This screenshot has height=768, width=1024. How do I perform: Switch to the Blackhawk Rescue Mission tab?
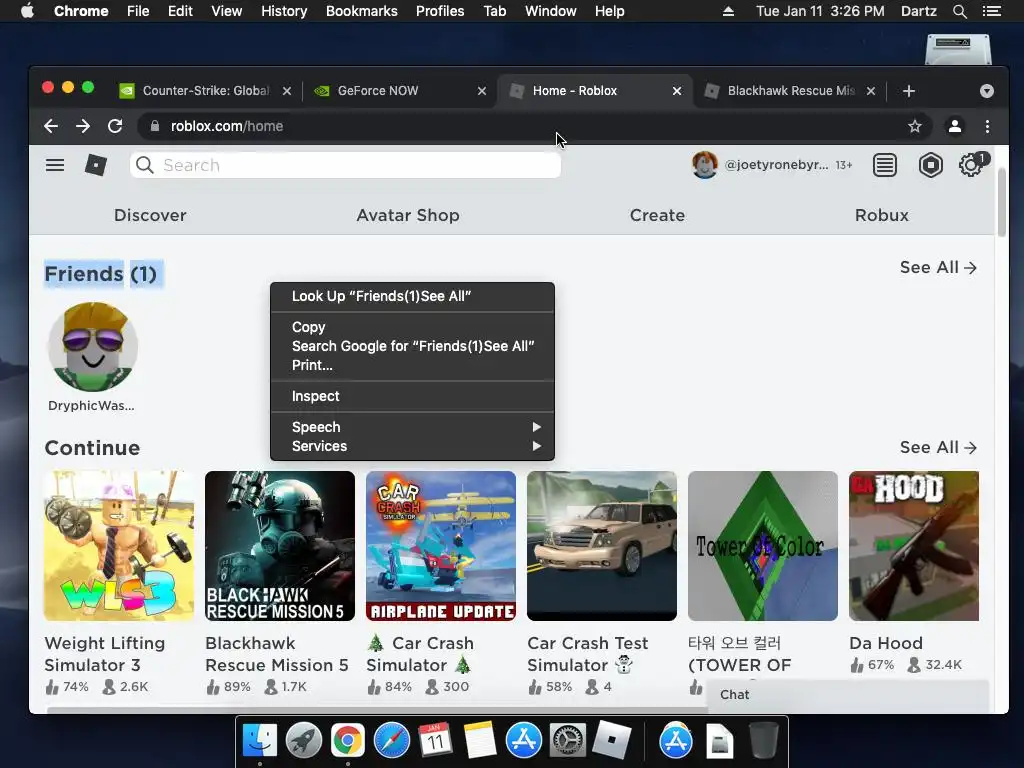click(792, 91)
